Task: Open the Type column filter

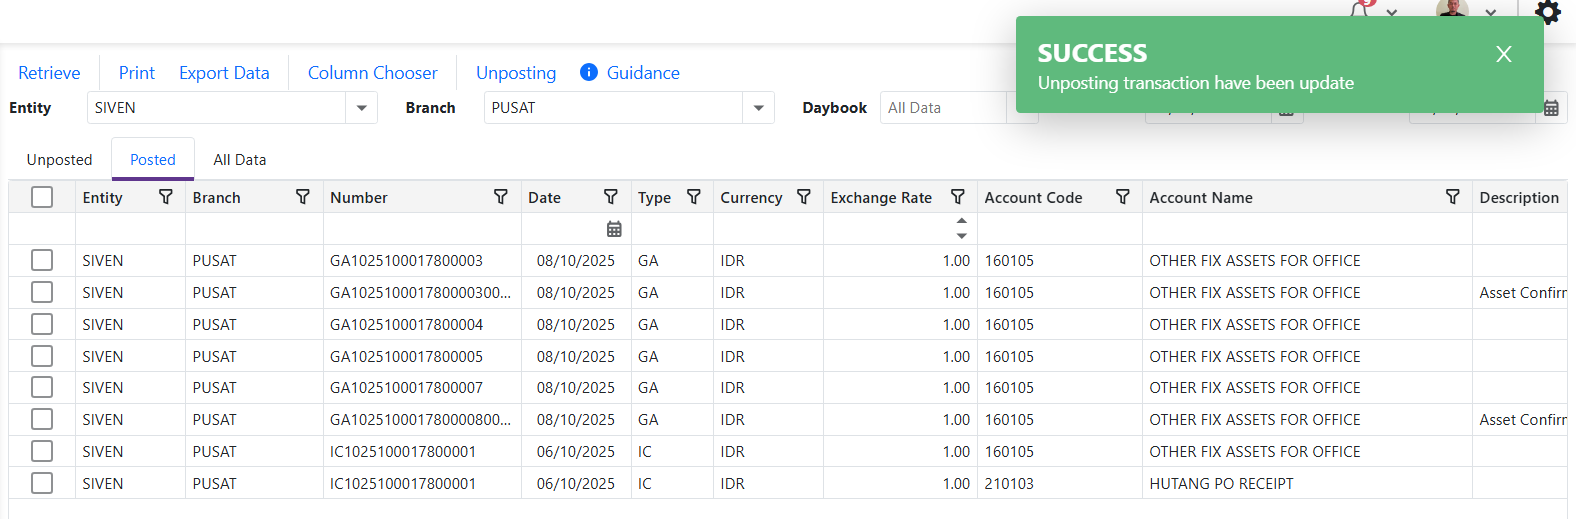Action: 694,197
